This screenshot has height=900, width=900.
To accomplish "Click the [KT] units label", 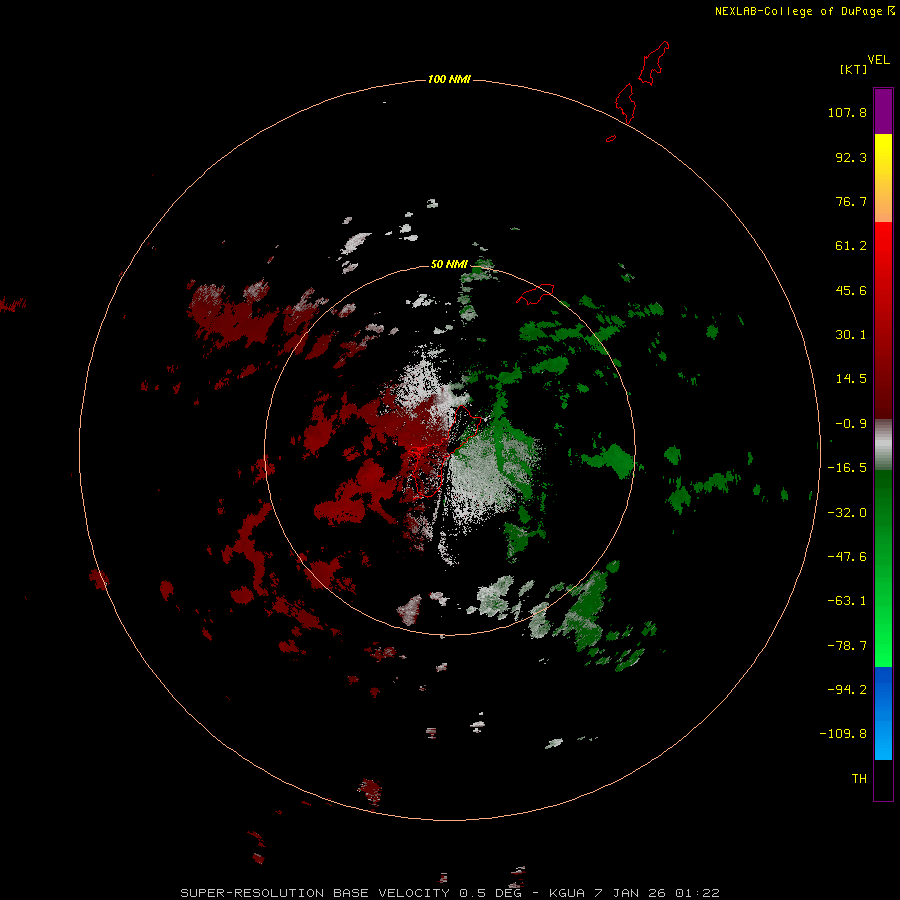I will (x=853, y=69).
